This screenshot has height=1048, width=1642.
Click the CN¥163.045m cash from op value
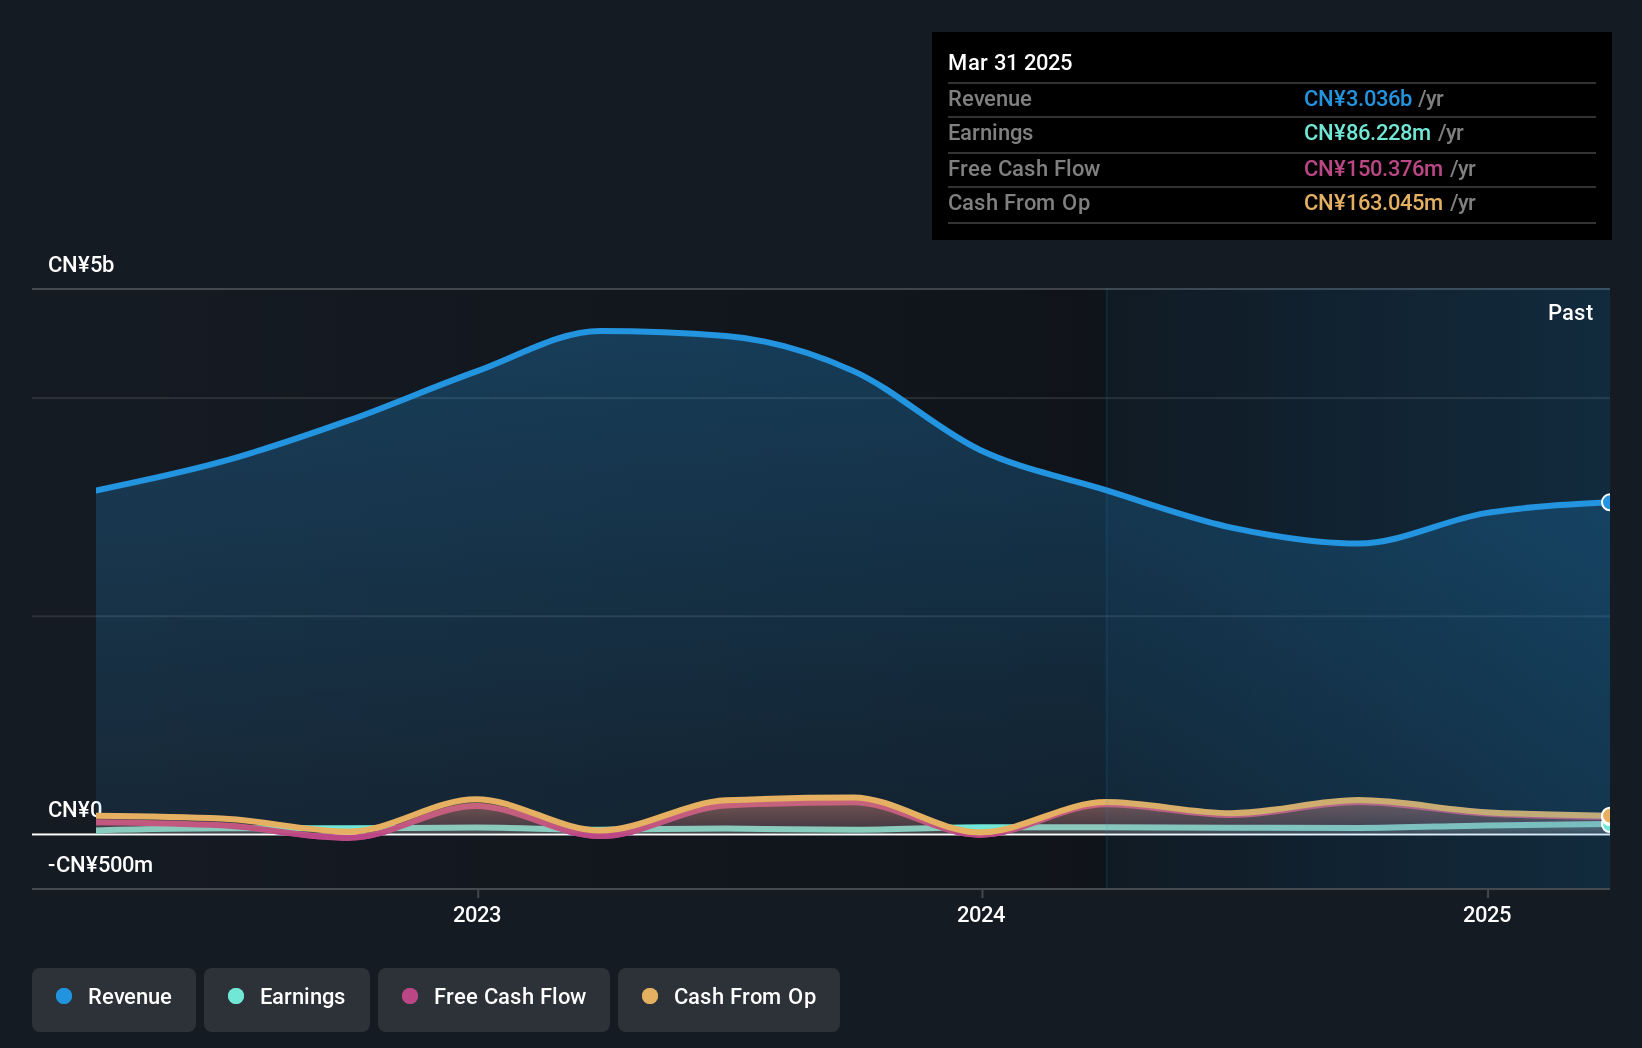pos(1373,202)
